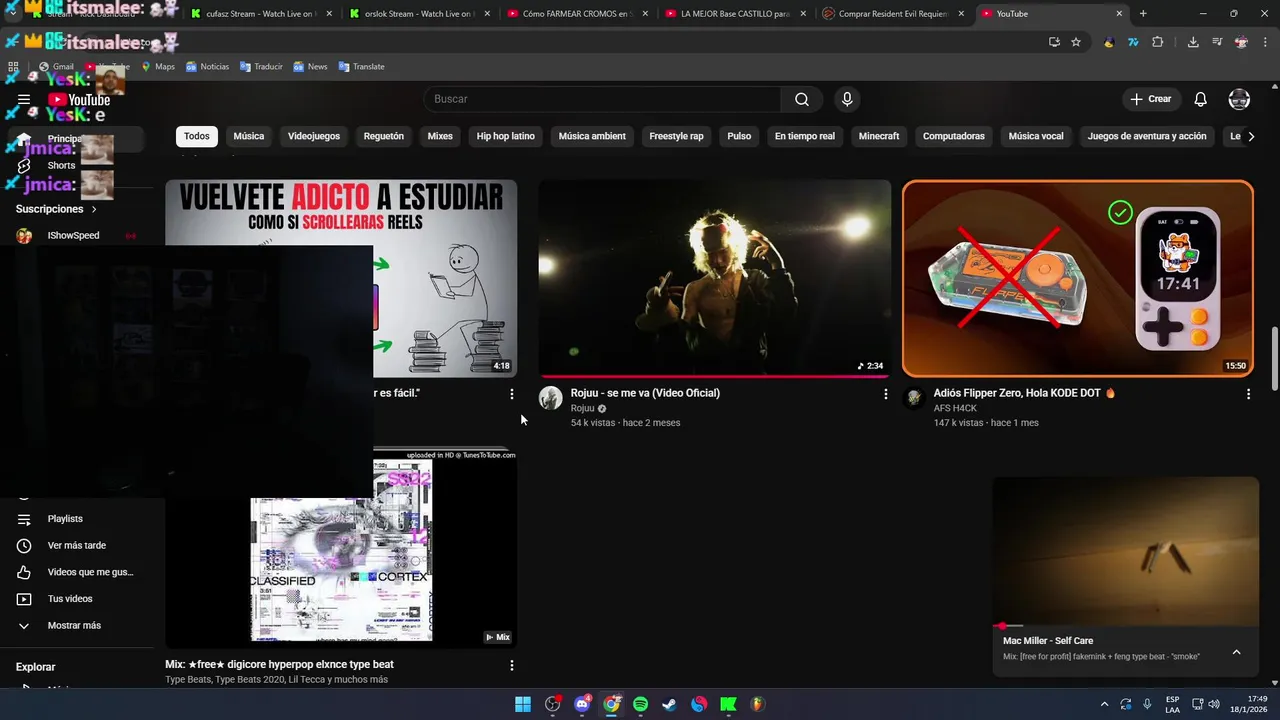Click the search magnifier button
This screenshot has width=1280, height=720.
pyautogui.click(x=802, y=99)
